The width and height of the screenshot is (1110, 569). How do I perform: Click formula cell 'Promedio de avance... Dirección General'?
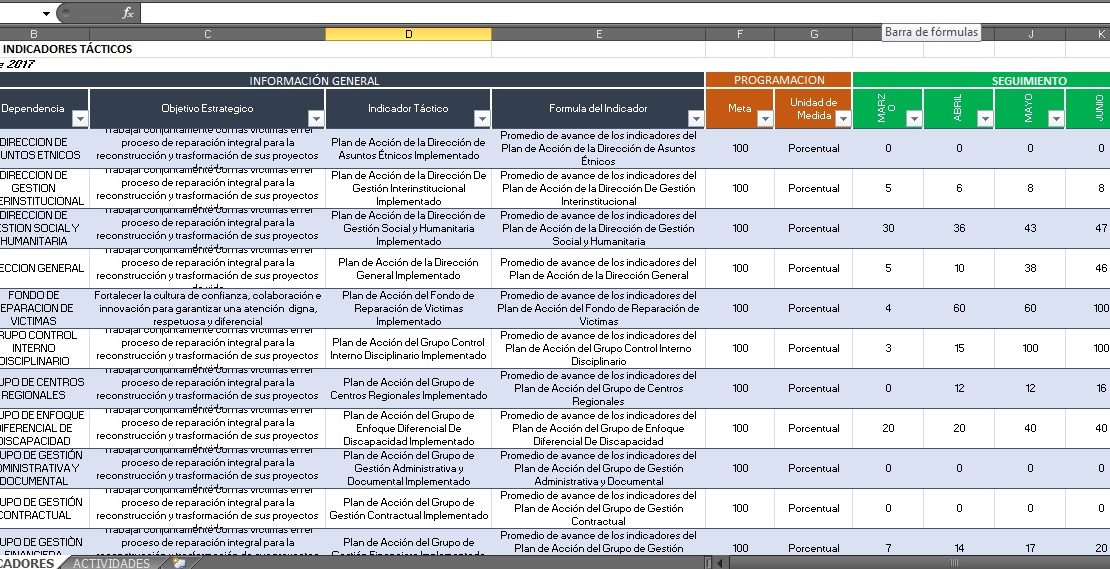click(599, 268)
